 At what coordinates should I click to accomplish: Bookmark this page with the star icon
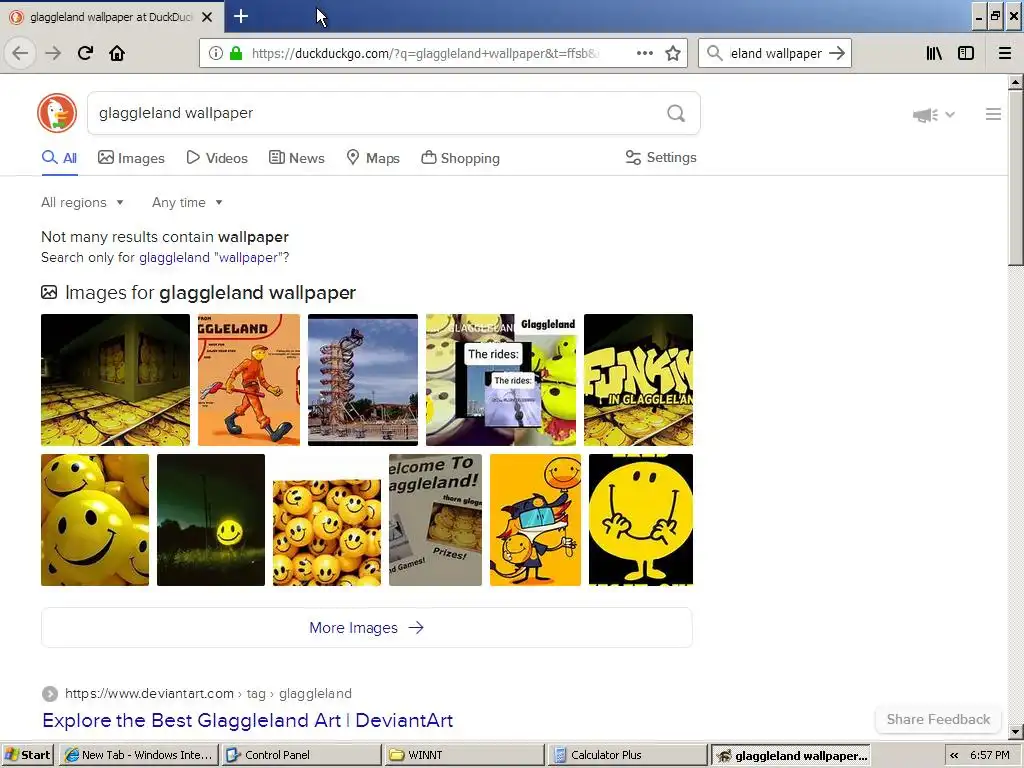pos(673,53)
